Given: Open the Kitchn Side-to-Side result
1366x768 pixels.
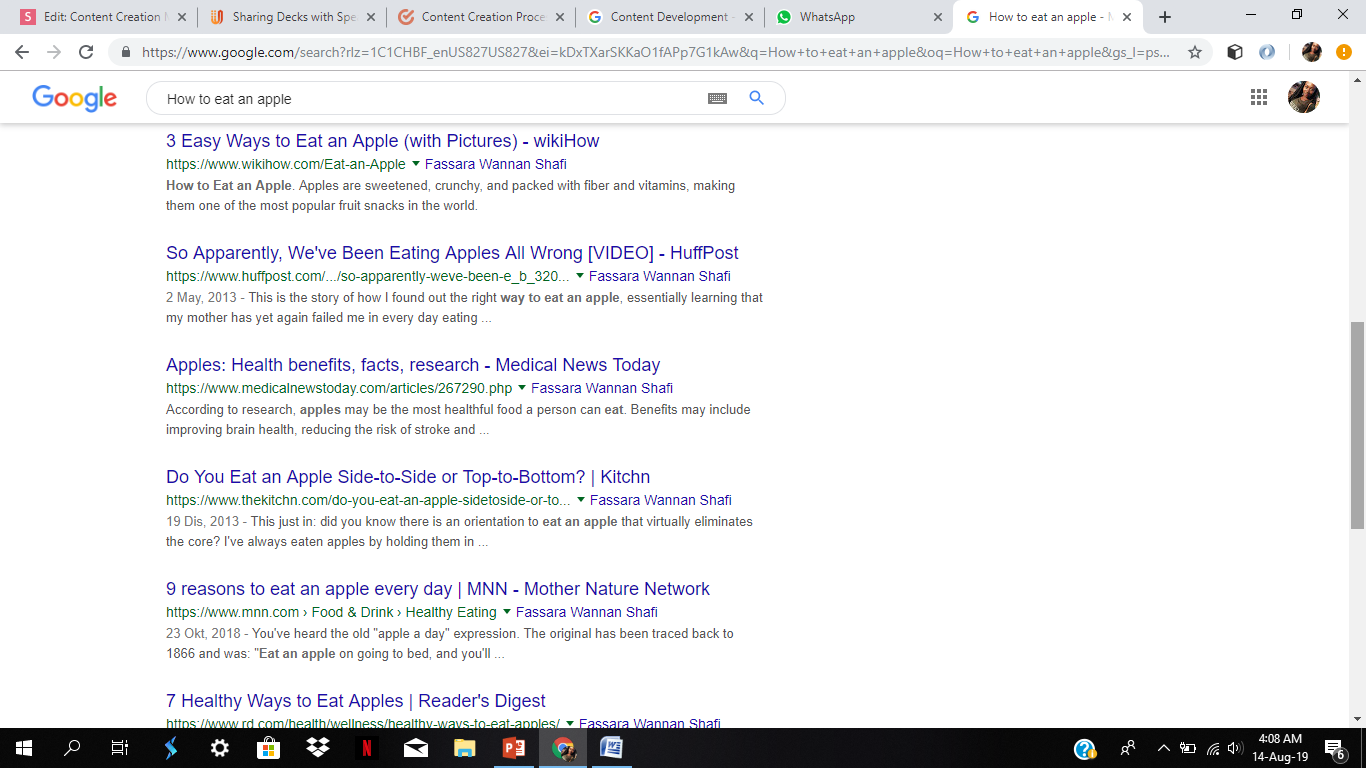Looking at the screenshot, I should [408, 477].
